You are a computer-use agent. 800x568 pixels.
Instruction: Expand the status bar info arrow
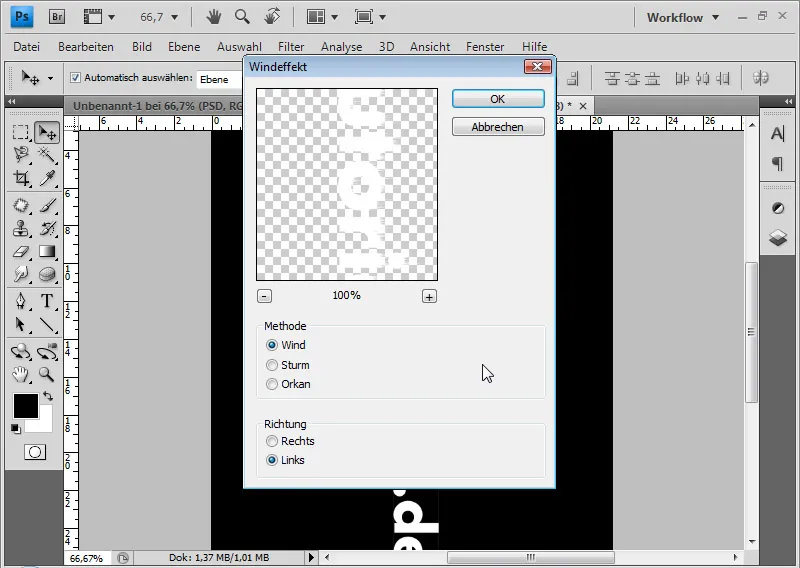click(311, 557)
